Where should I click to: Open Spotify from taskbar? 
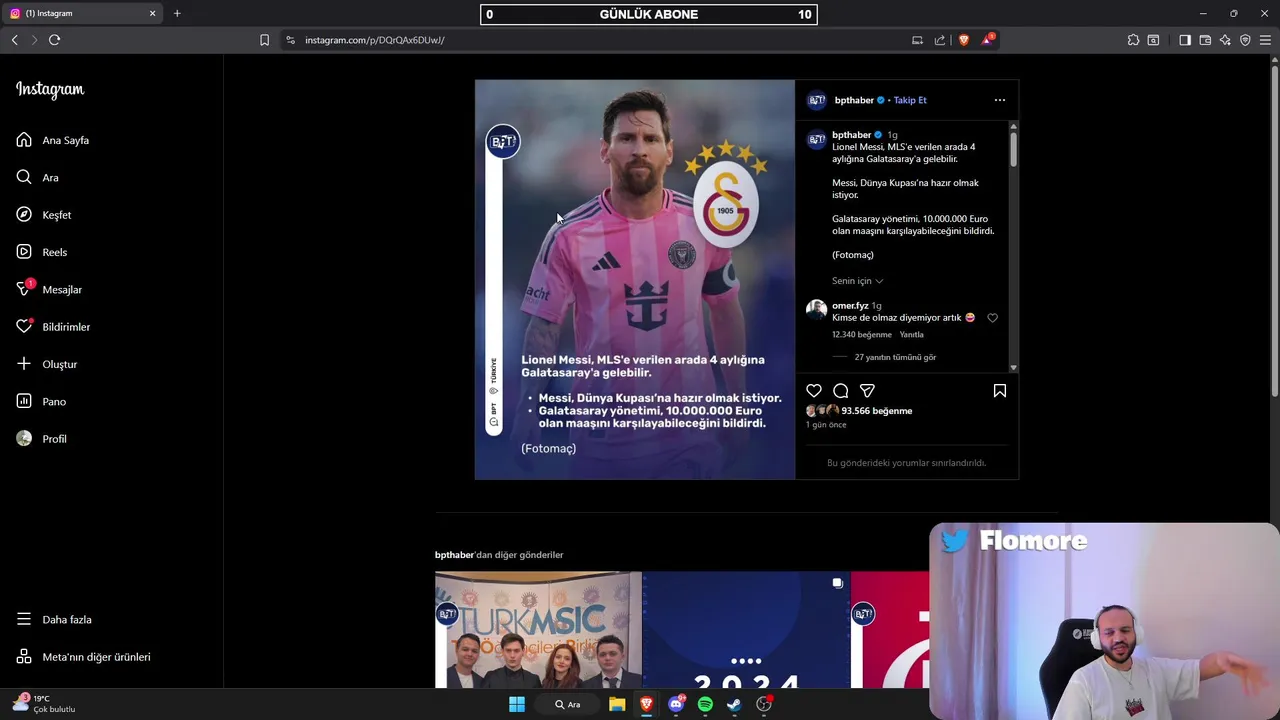(705, 704)
